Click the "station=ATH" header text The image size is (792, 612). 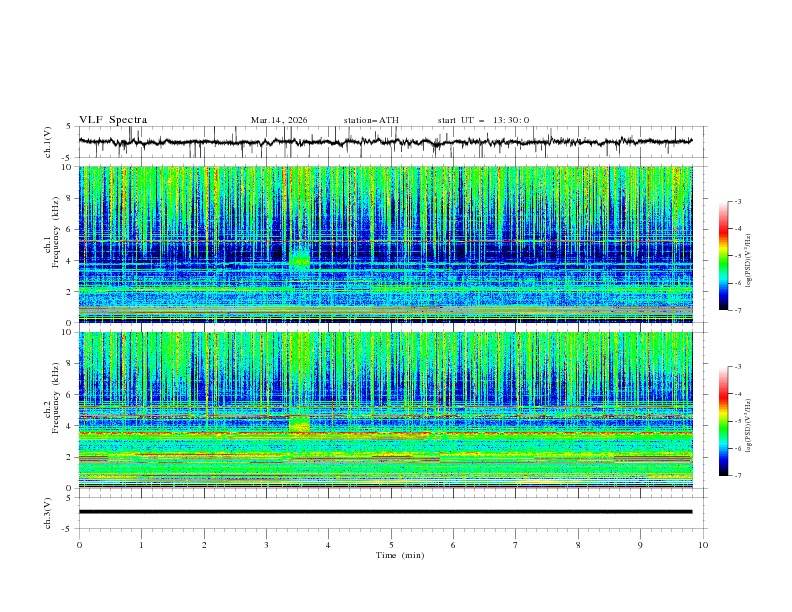coord(371,120)
